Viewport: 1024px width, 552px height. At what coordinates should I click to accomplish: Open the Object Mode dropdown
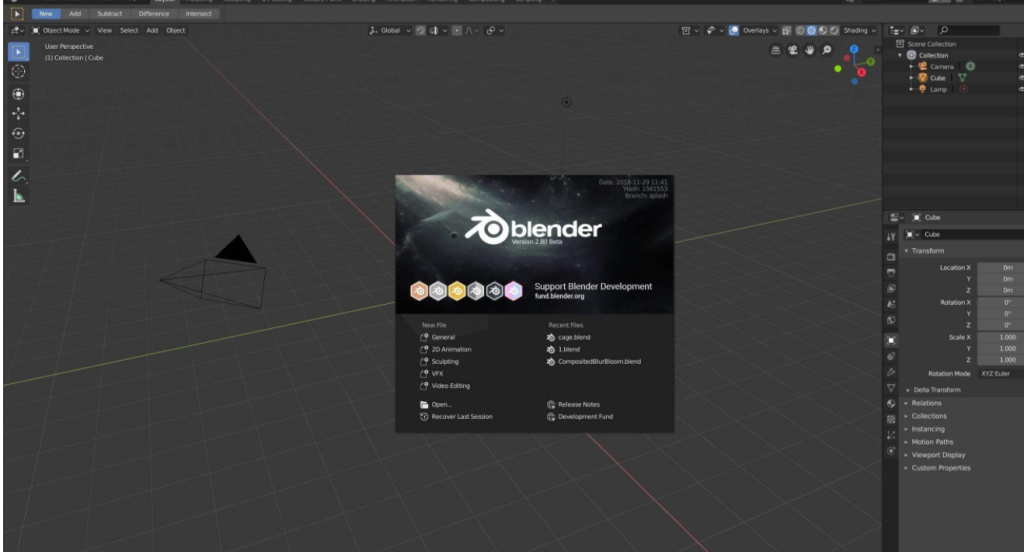[x=61, y=31]
